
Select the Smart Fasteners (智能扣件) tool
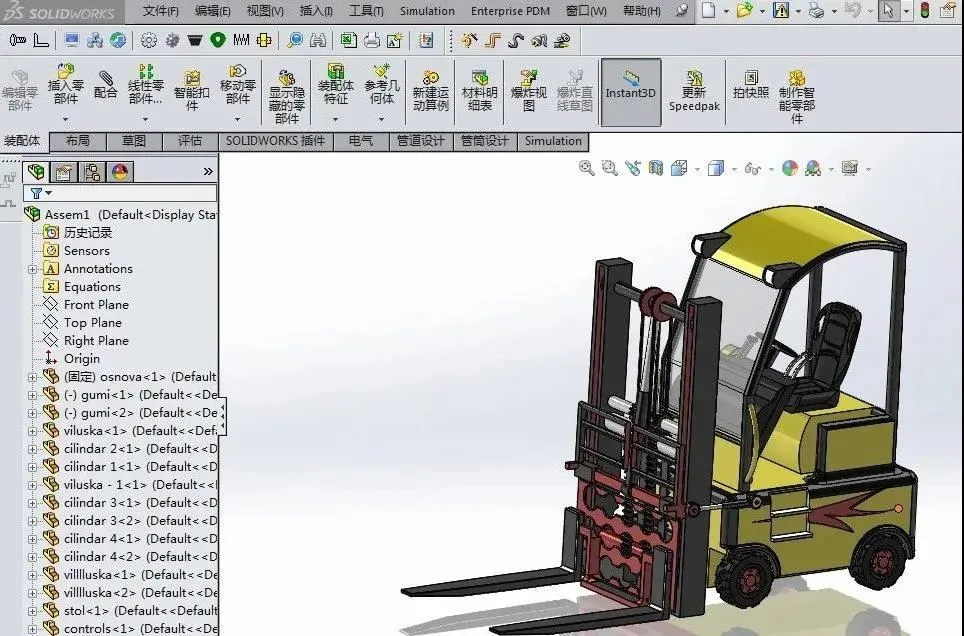(192, 90)
